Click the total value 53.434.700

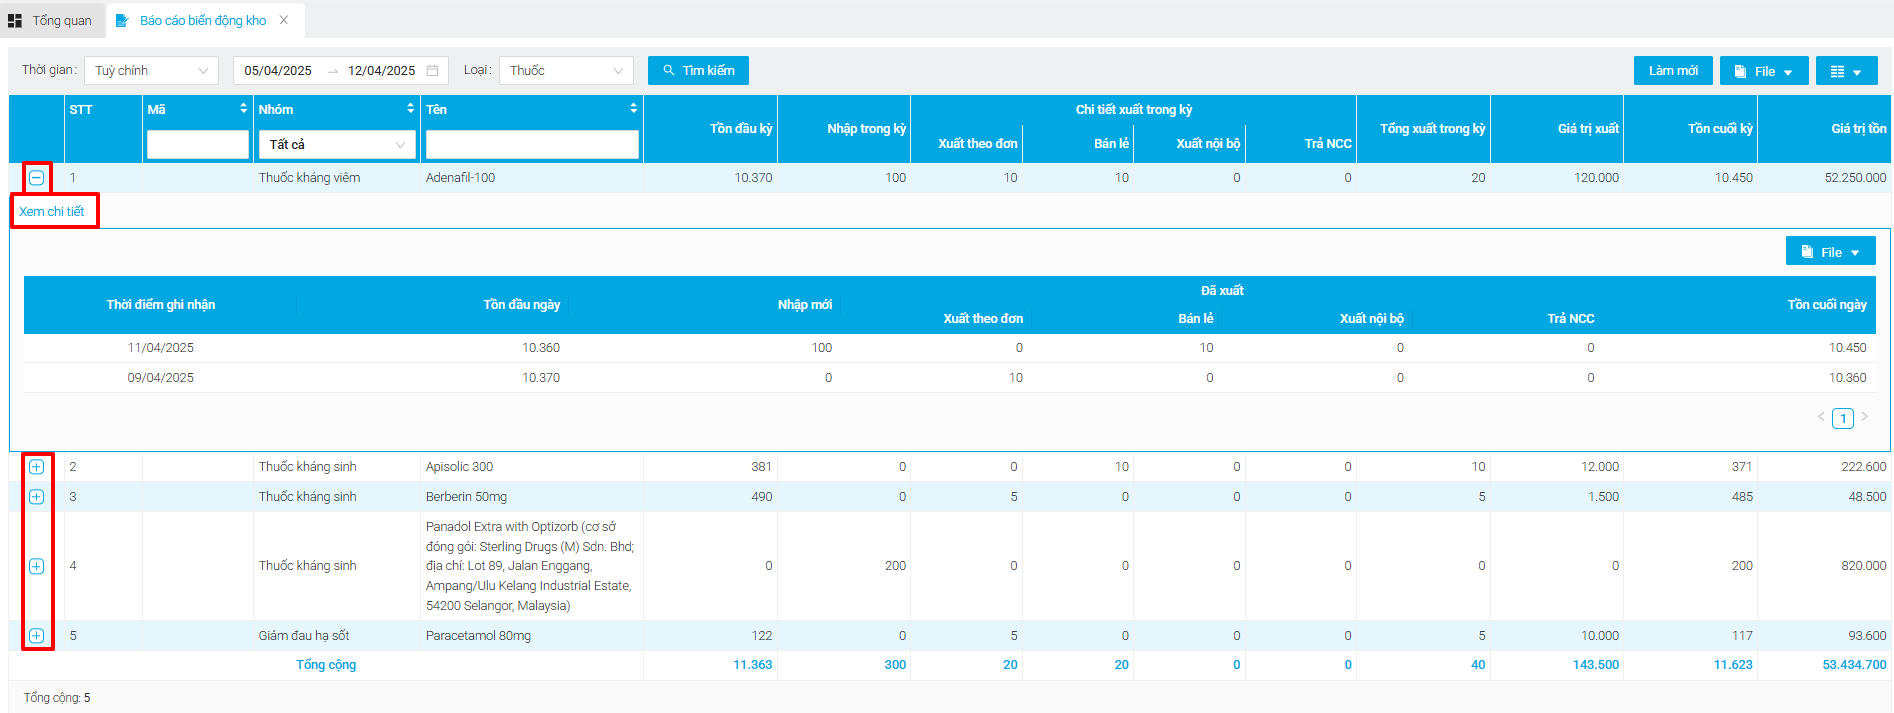coord(1855,665)
